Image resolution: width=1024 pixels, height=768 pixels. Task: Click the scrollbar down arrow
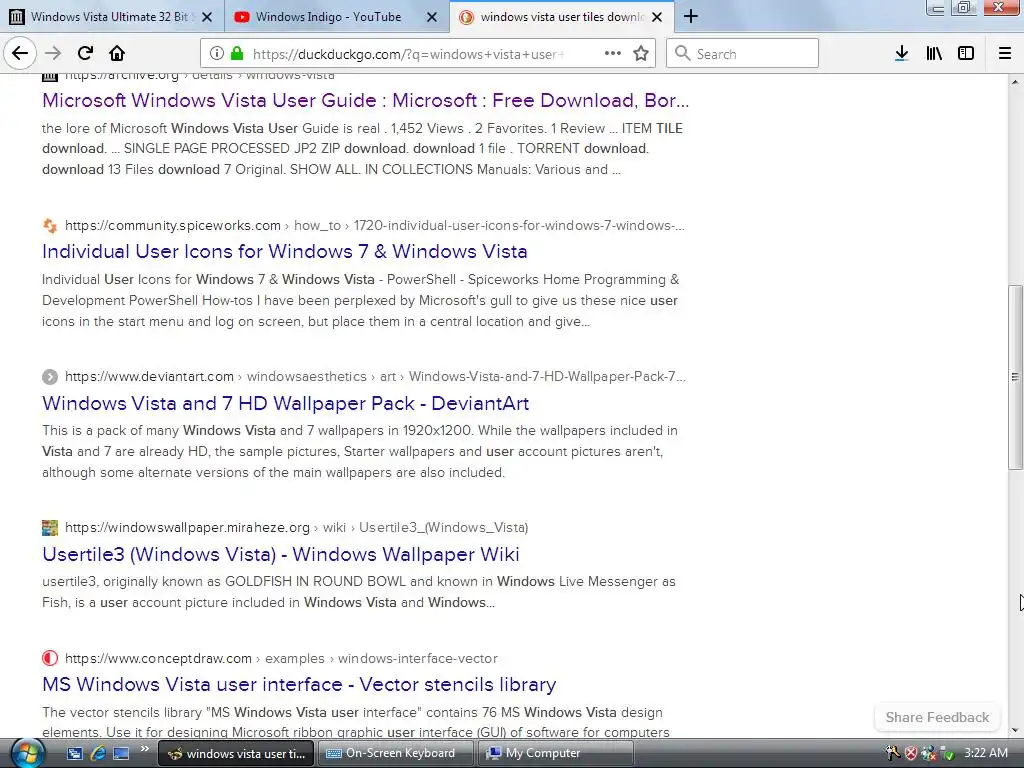tap(1015, 730)
